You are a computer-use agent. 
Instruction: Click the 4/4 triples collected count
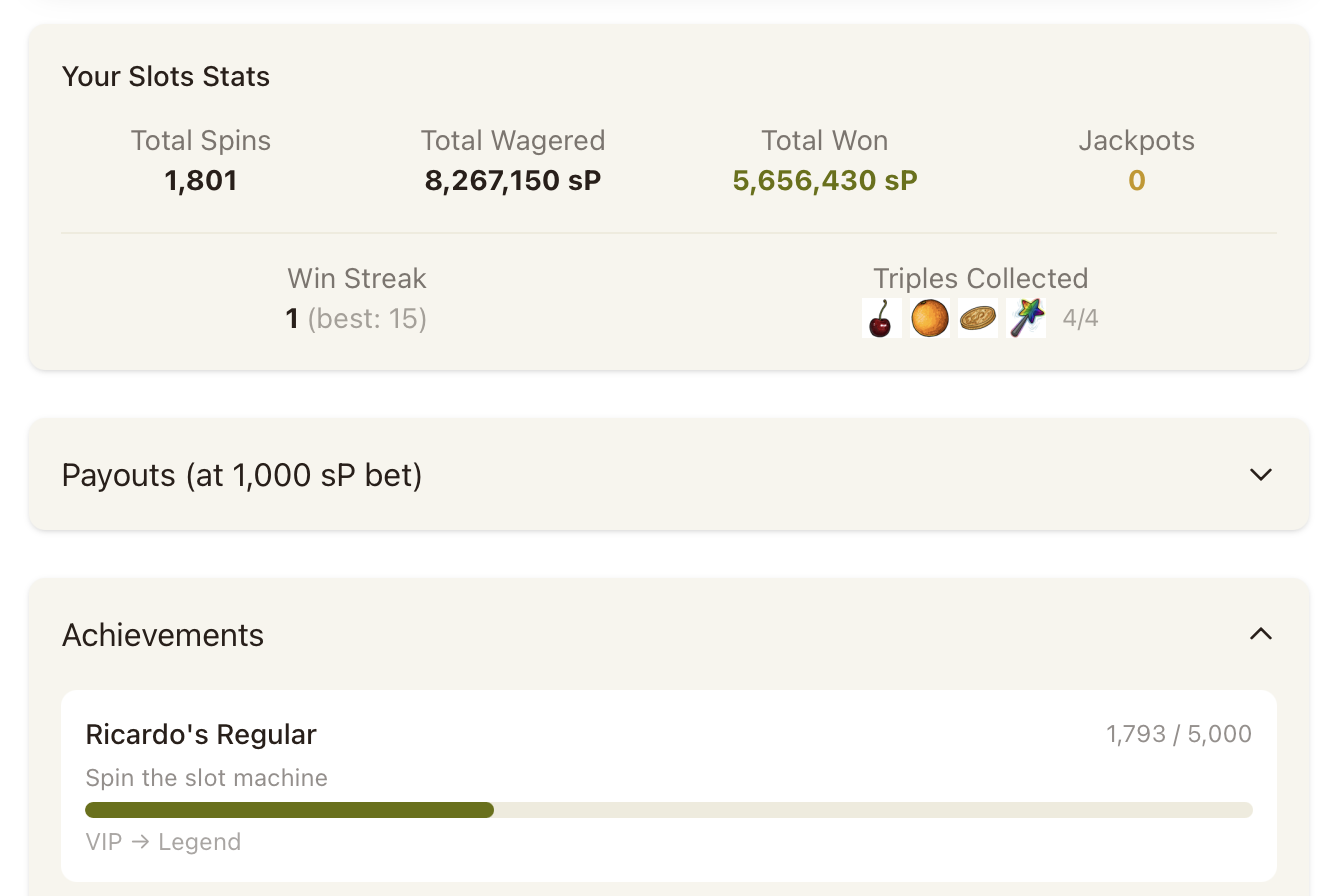1080,319
